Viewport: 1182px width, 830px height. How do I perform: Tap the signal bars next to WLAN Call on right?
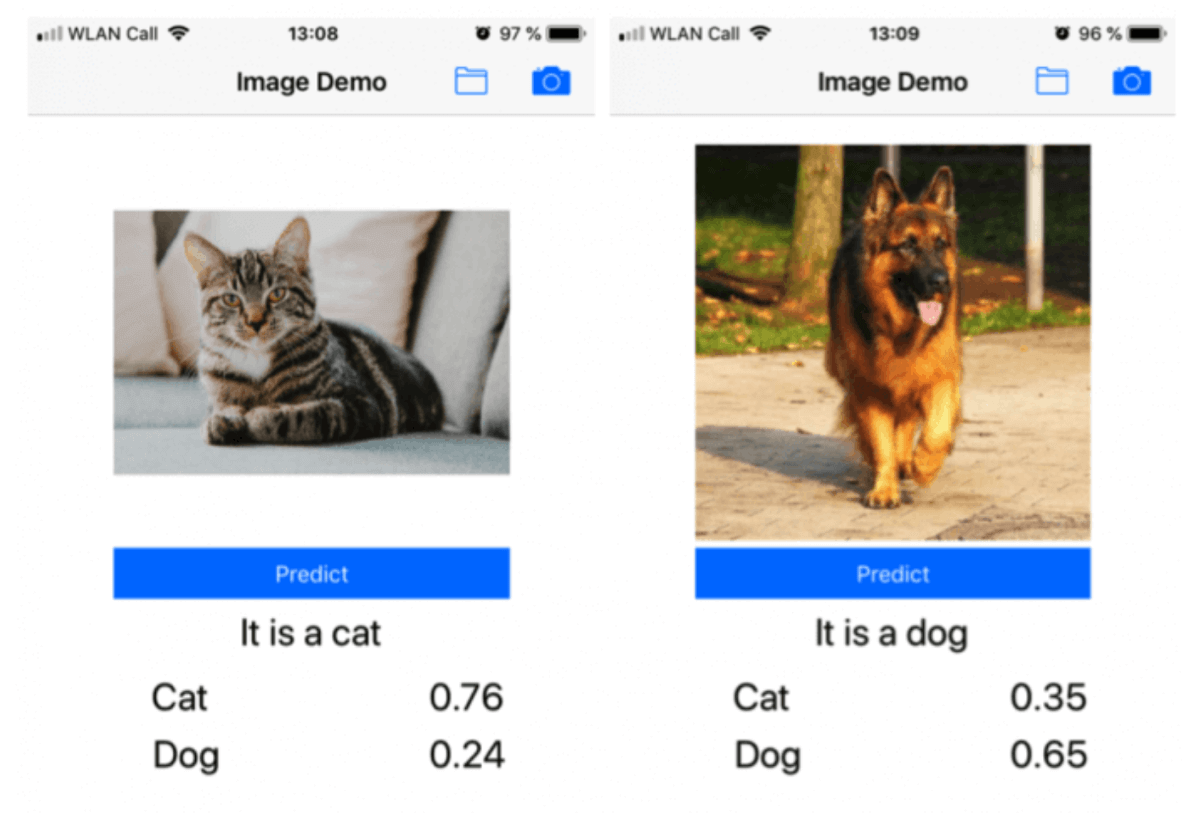point(632,34)
